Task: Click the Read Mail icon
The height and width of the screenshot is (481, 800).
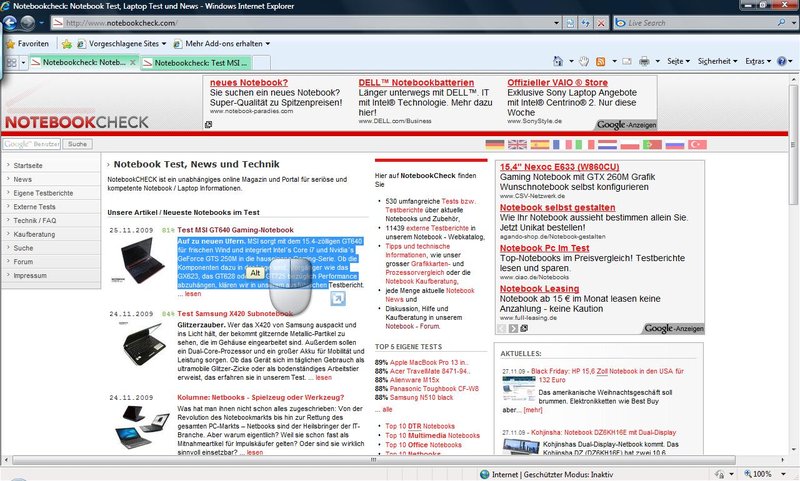Action: click(x=627, y=61)
